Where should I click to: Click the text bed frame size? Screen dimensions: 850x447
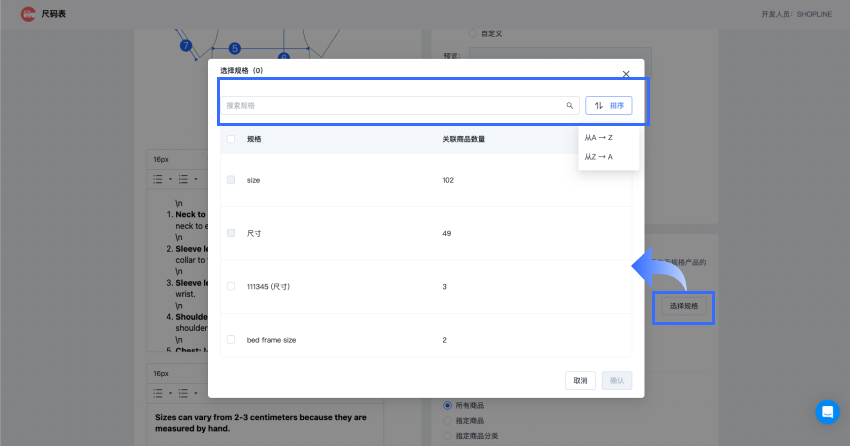(x=271, y=340)
